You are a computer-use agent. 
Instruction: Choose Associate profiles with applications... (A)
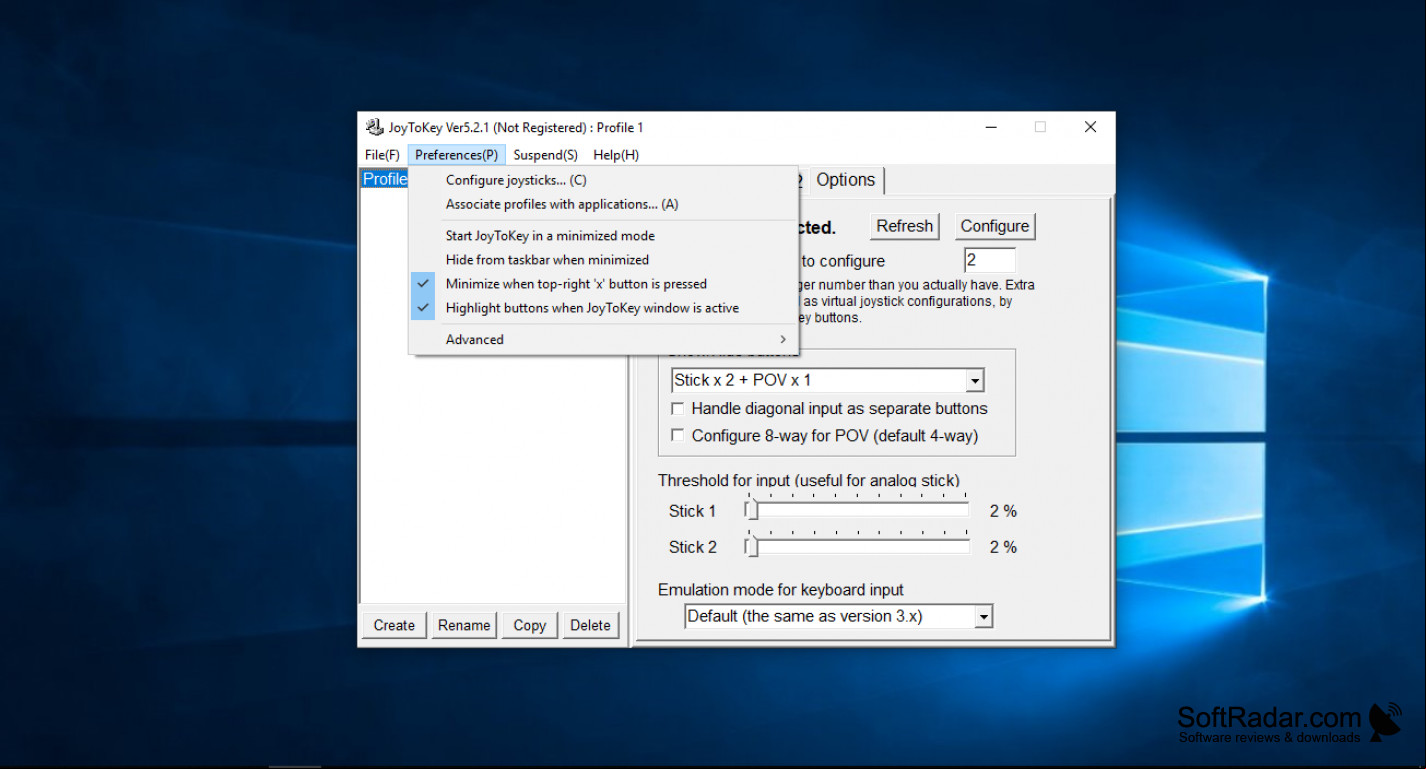[x=603, y=204]
